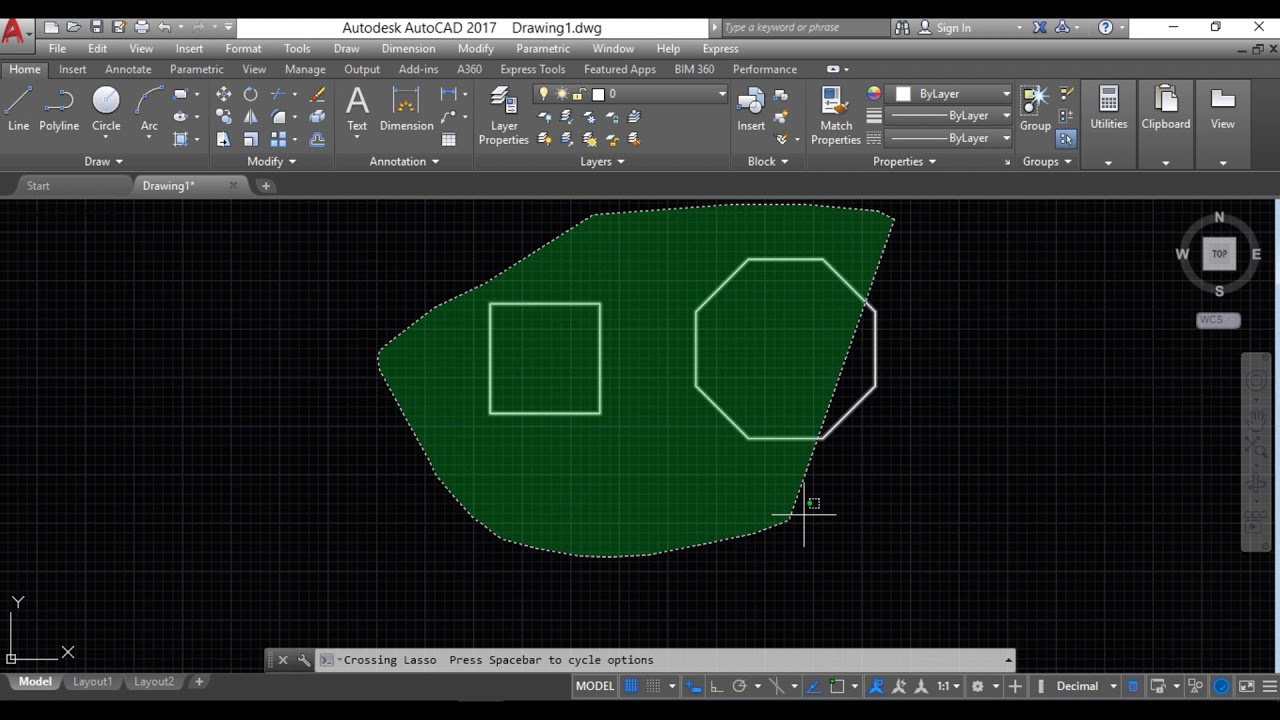This screenshot has width=1280, height=720.
Task: Switch to Layout1 tab
Action: pyautogui.click(x=92, y=682)
